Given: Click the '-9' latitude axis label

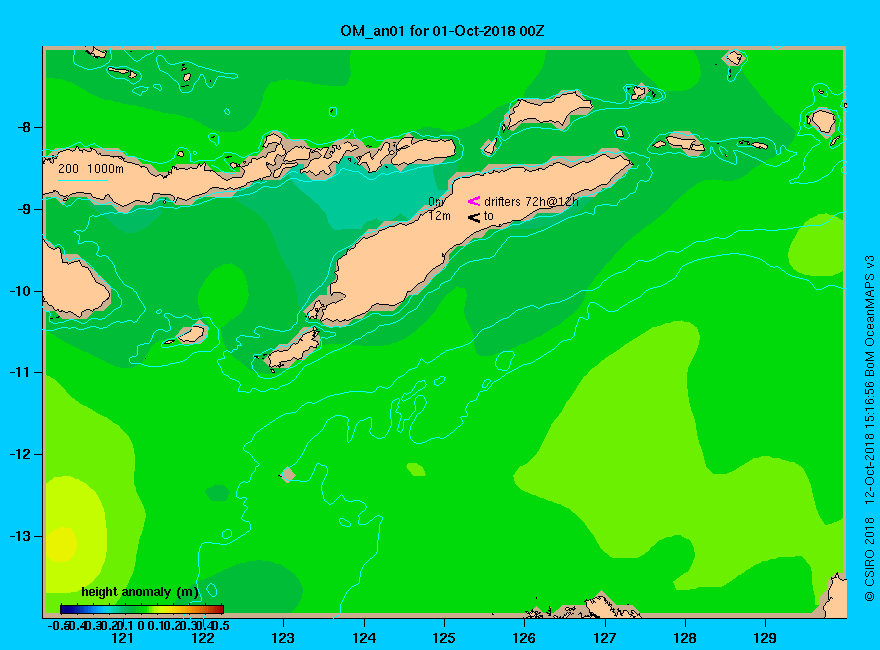Looking at the screenshot, I should (24, 209).
